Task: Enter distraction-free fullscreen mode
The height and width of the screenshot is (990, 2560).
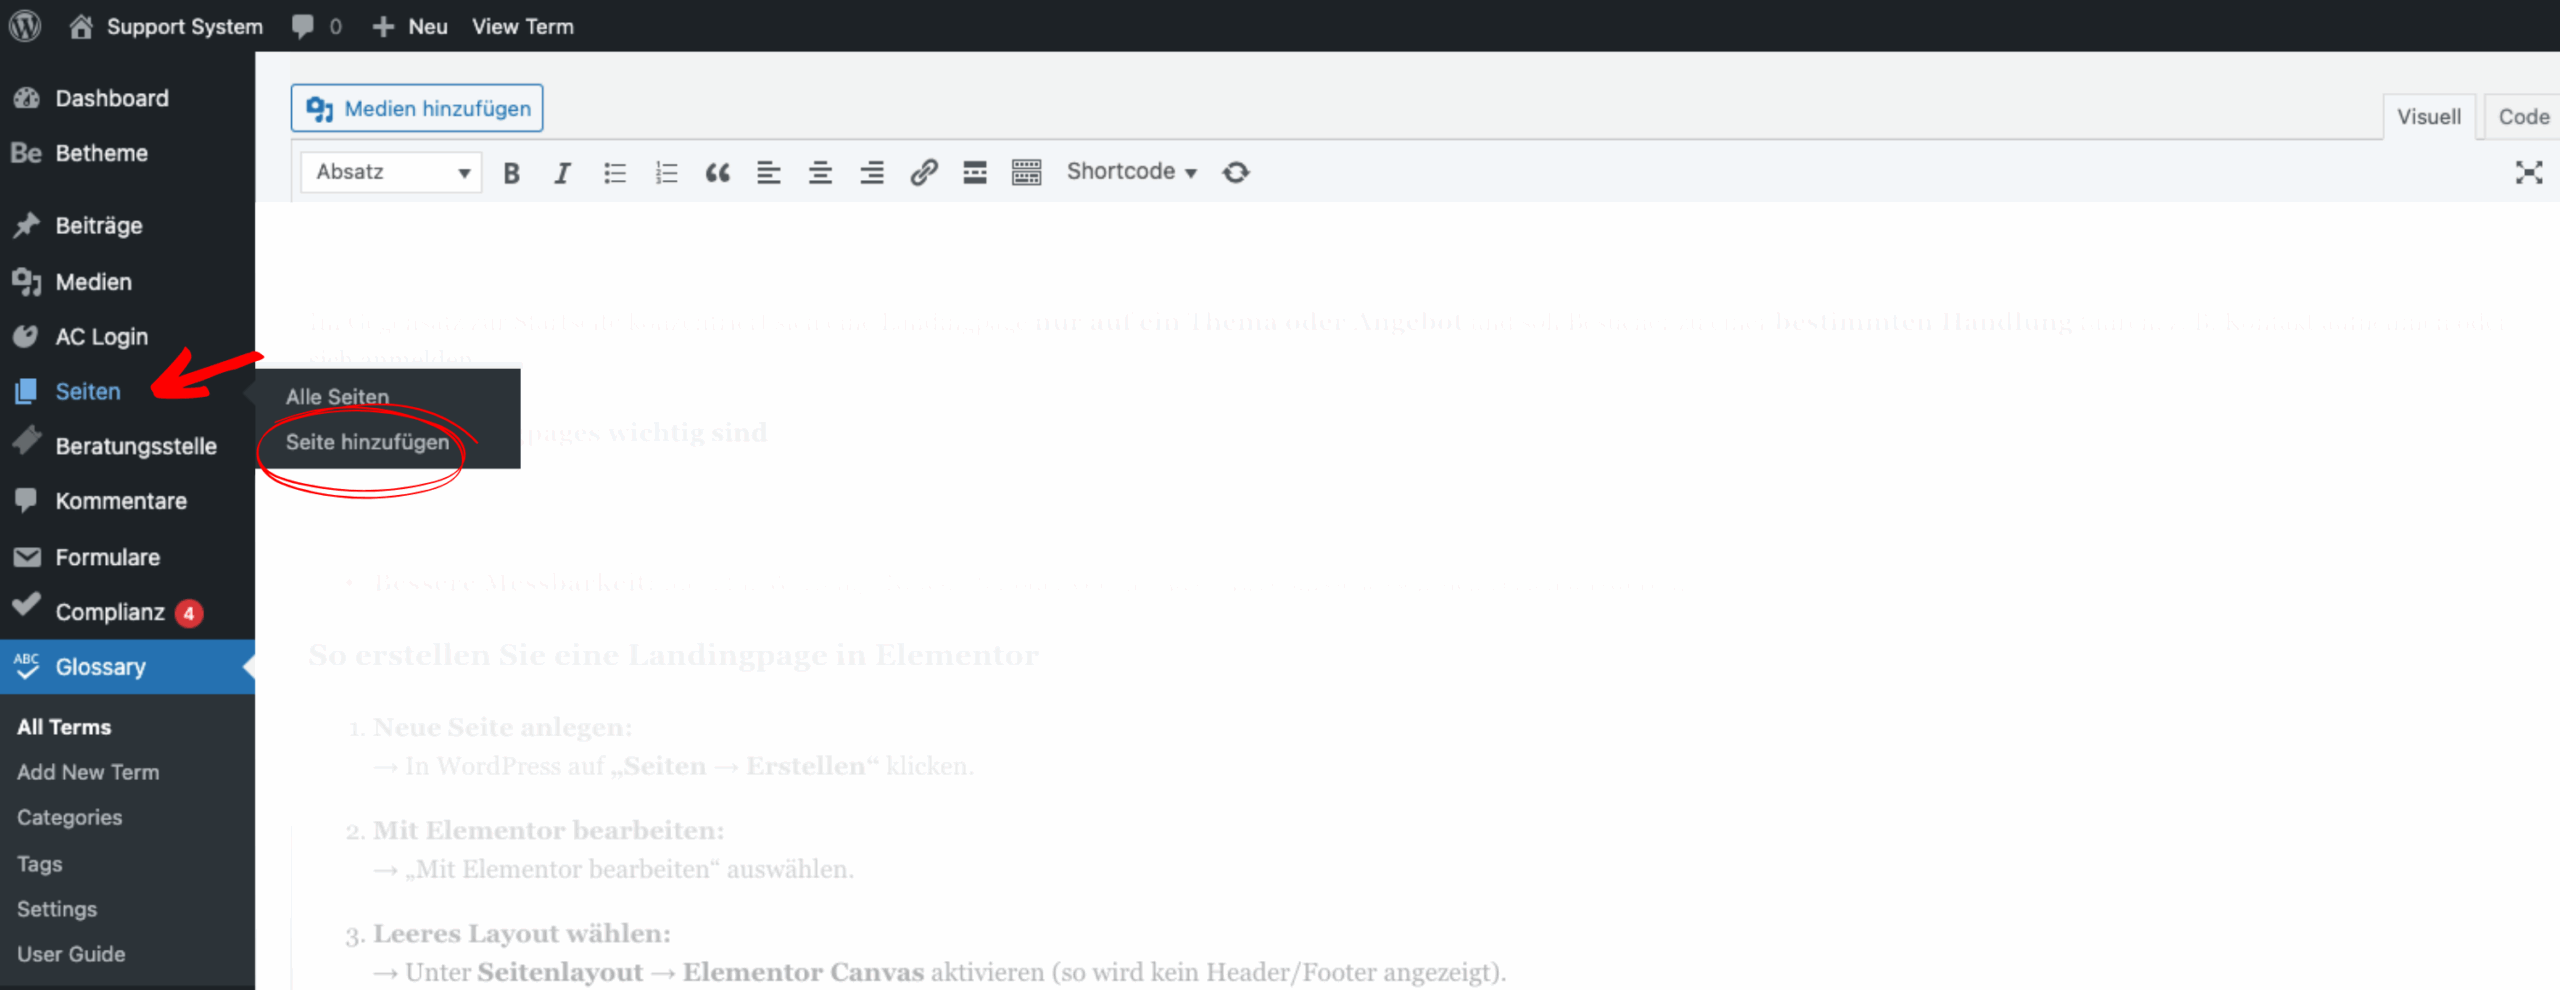Action: coord(2529,171)
